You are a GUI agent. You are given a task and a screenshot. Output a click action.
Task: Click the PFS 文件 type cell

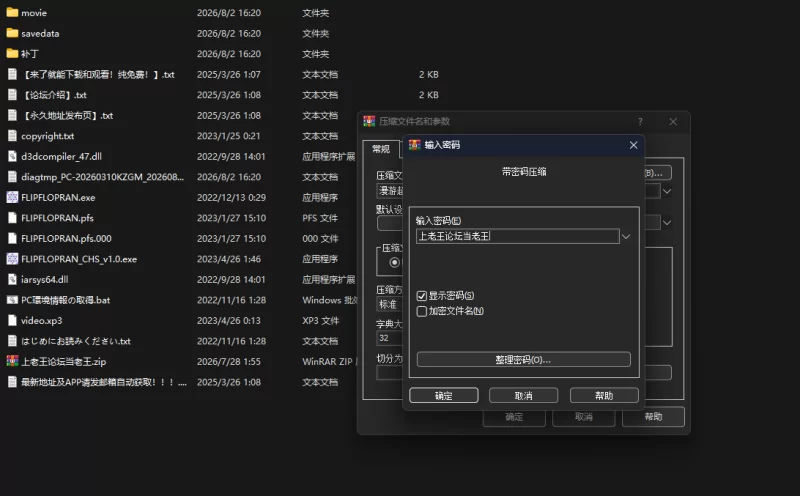tap(320, 218)
